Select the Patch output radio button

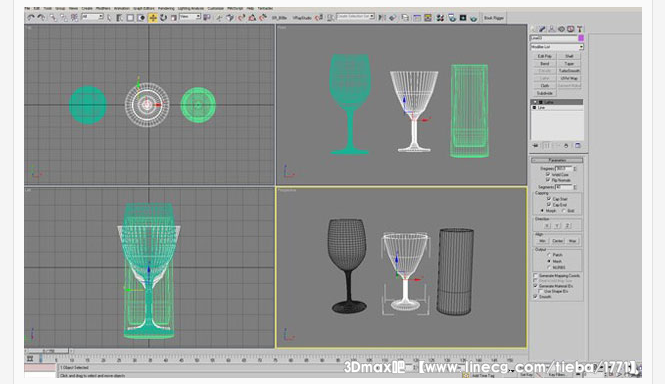(549, 255)
